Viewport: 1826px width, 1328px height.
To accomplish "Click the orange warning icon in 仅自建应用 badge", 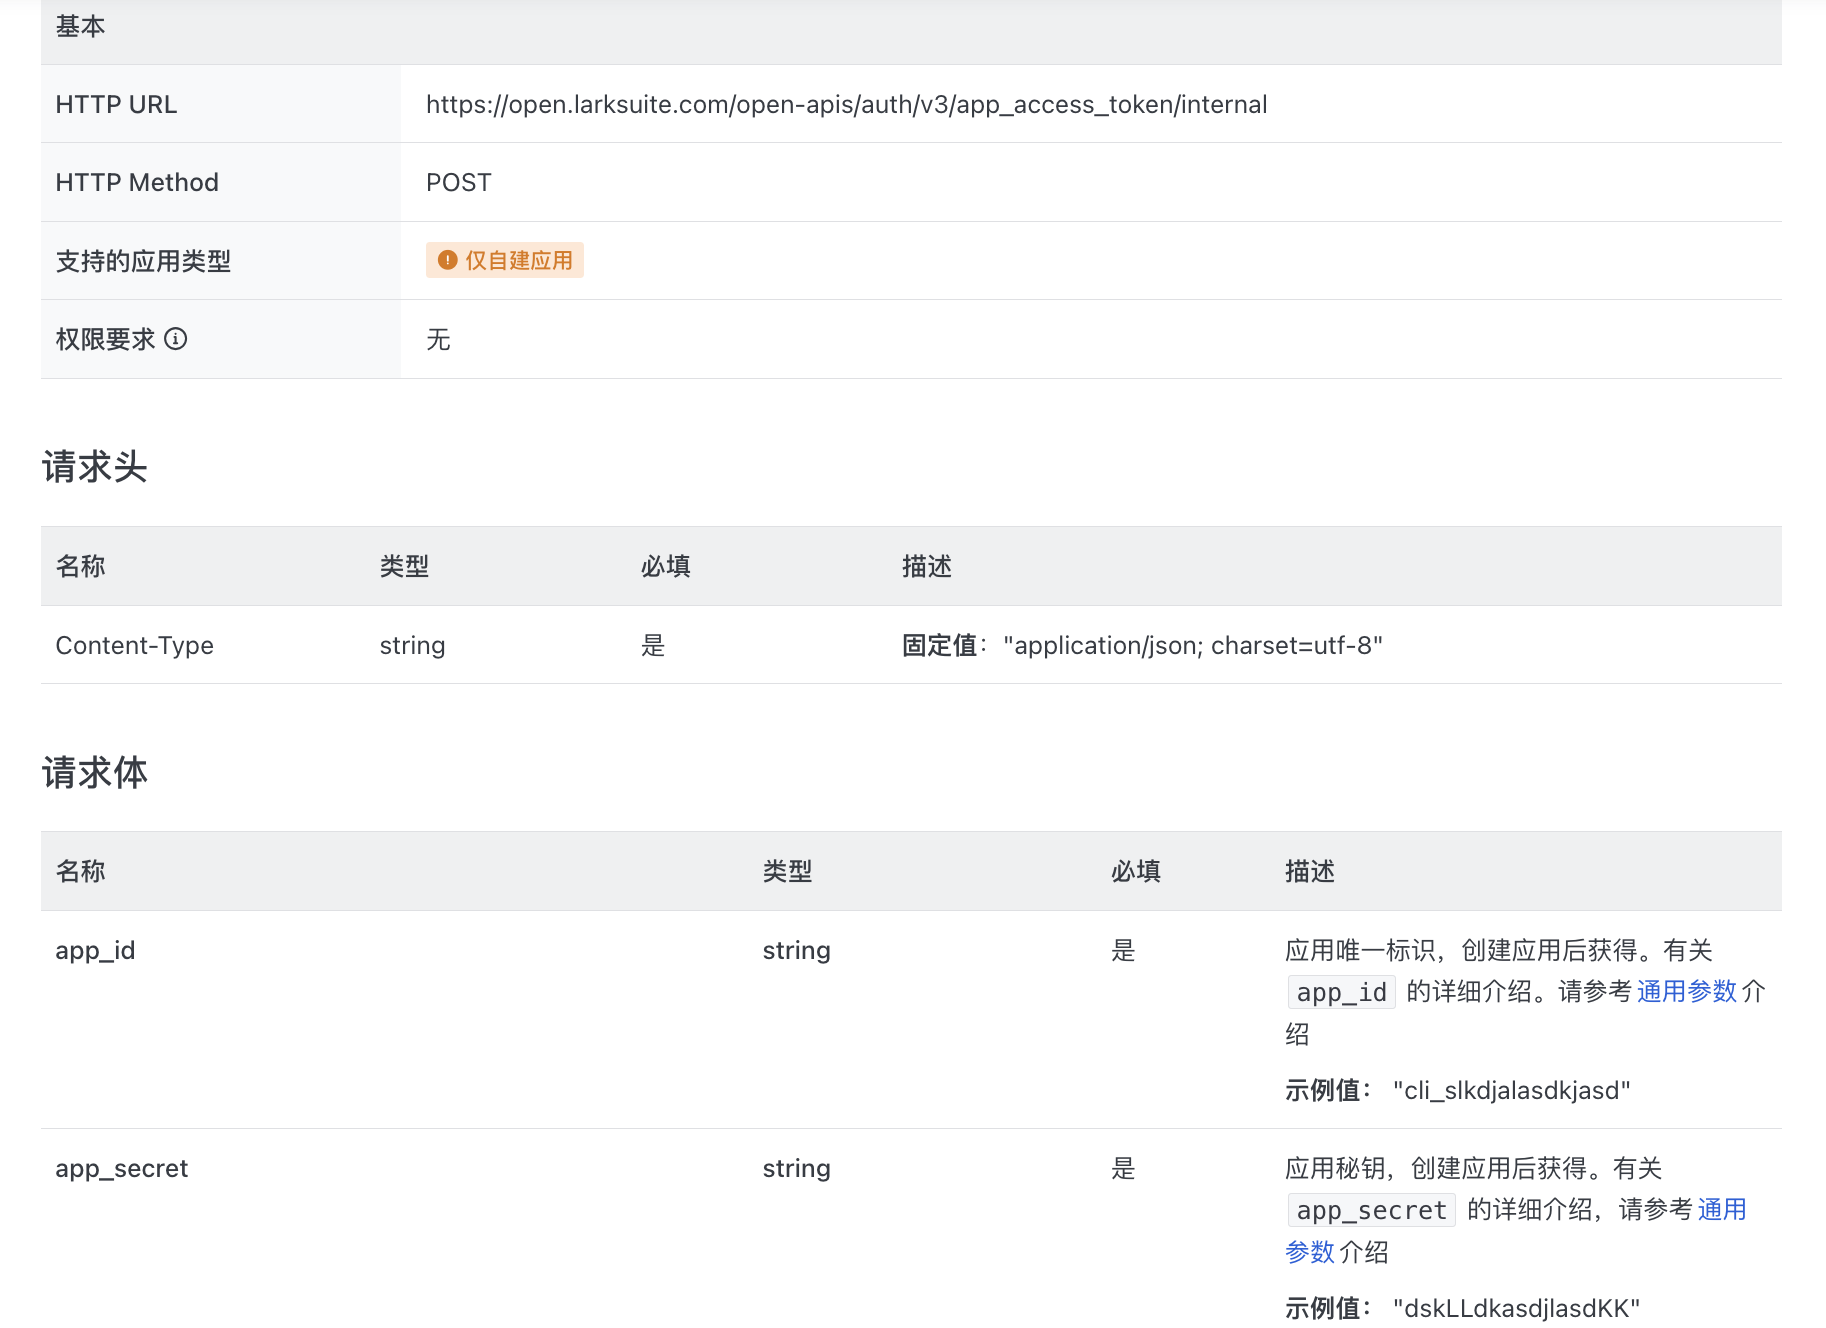I will click(447, 260).
